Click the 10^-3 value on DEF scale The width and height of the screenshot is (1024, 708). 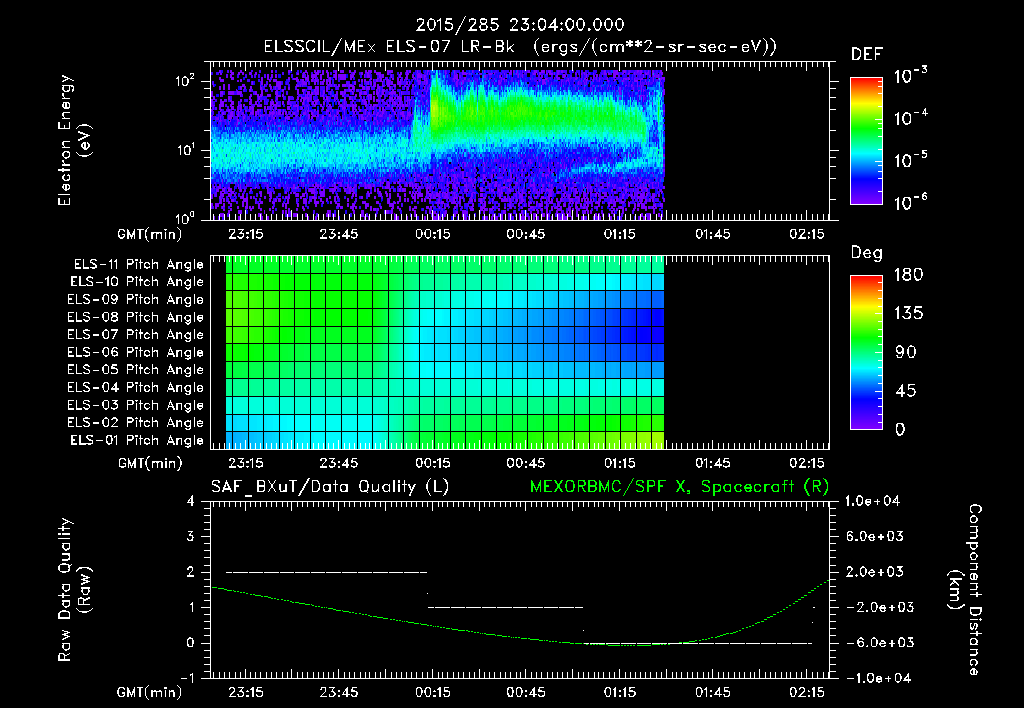910,76
